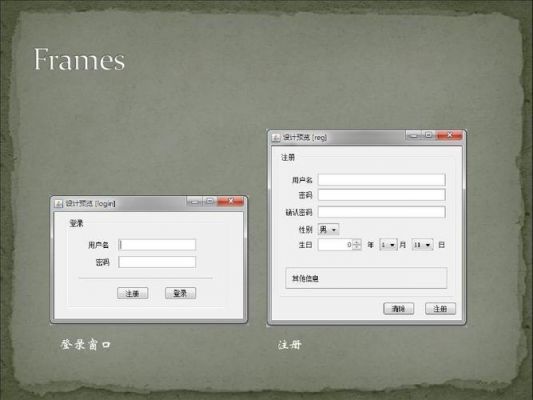
Task: Click the Frames slide title
Action: click(x=79, y=60)
